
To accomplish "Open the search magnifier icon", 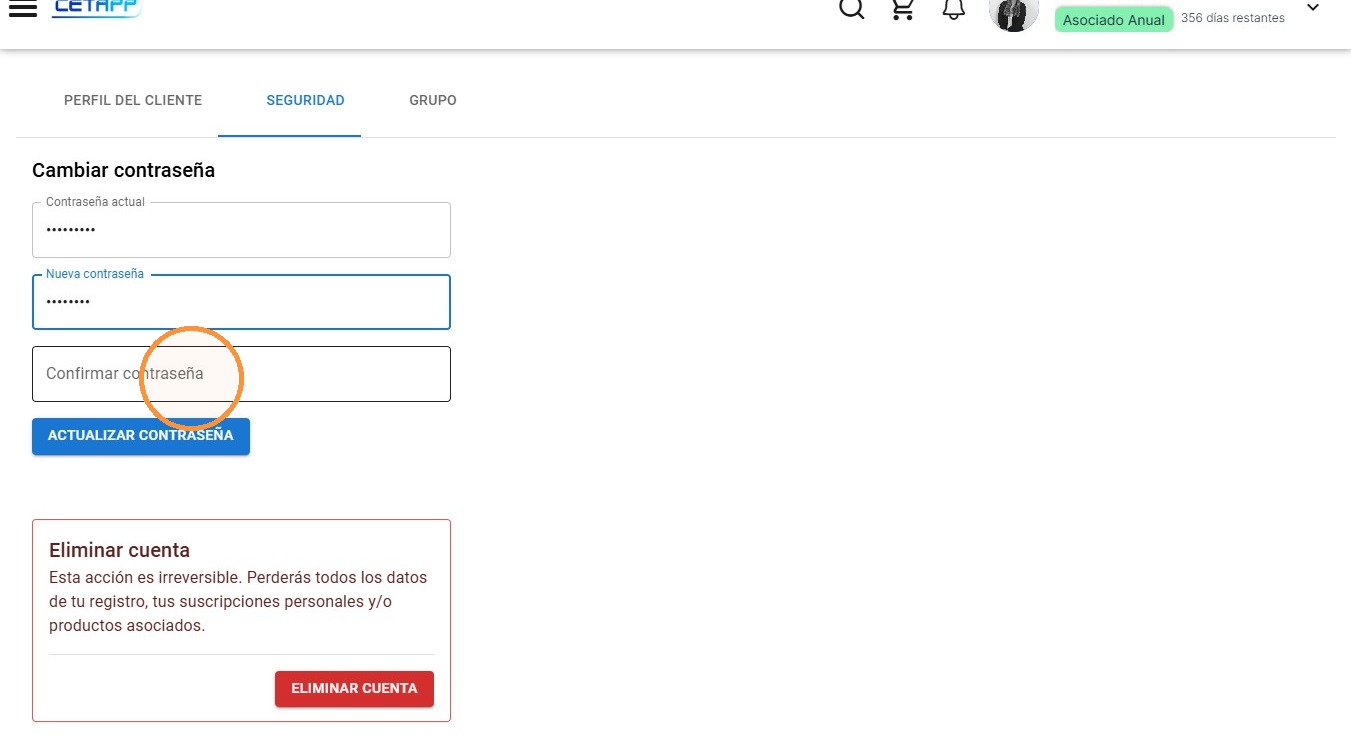I will (x=851, y=9).
